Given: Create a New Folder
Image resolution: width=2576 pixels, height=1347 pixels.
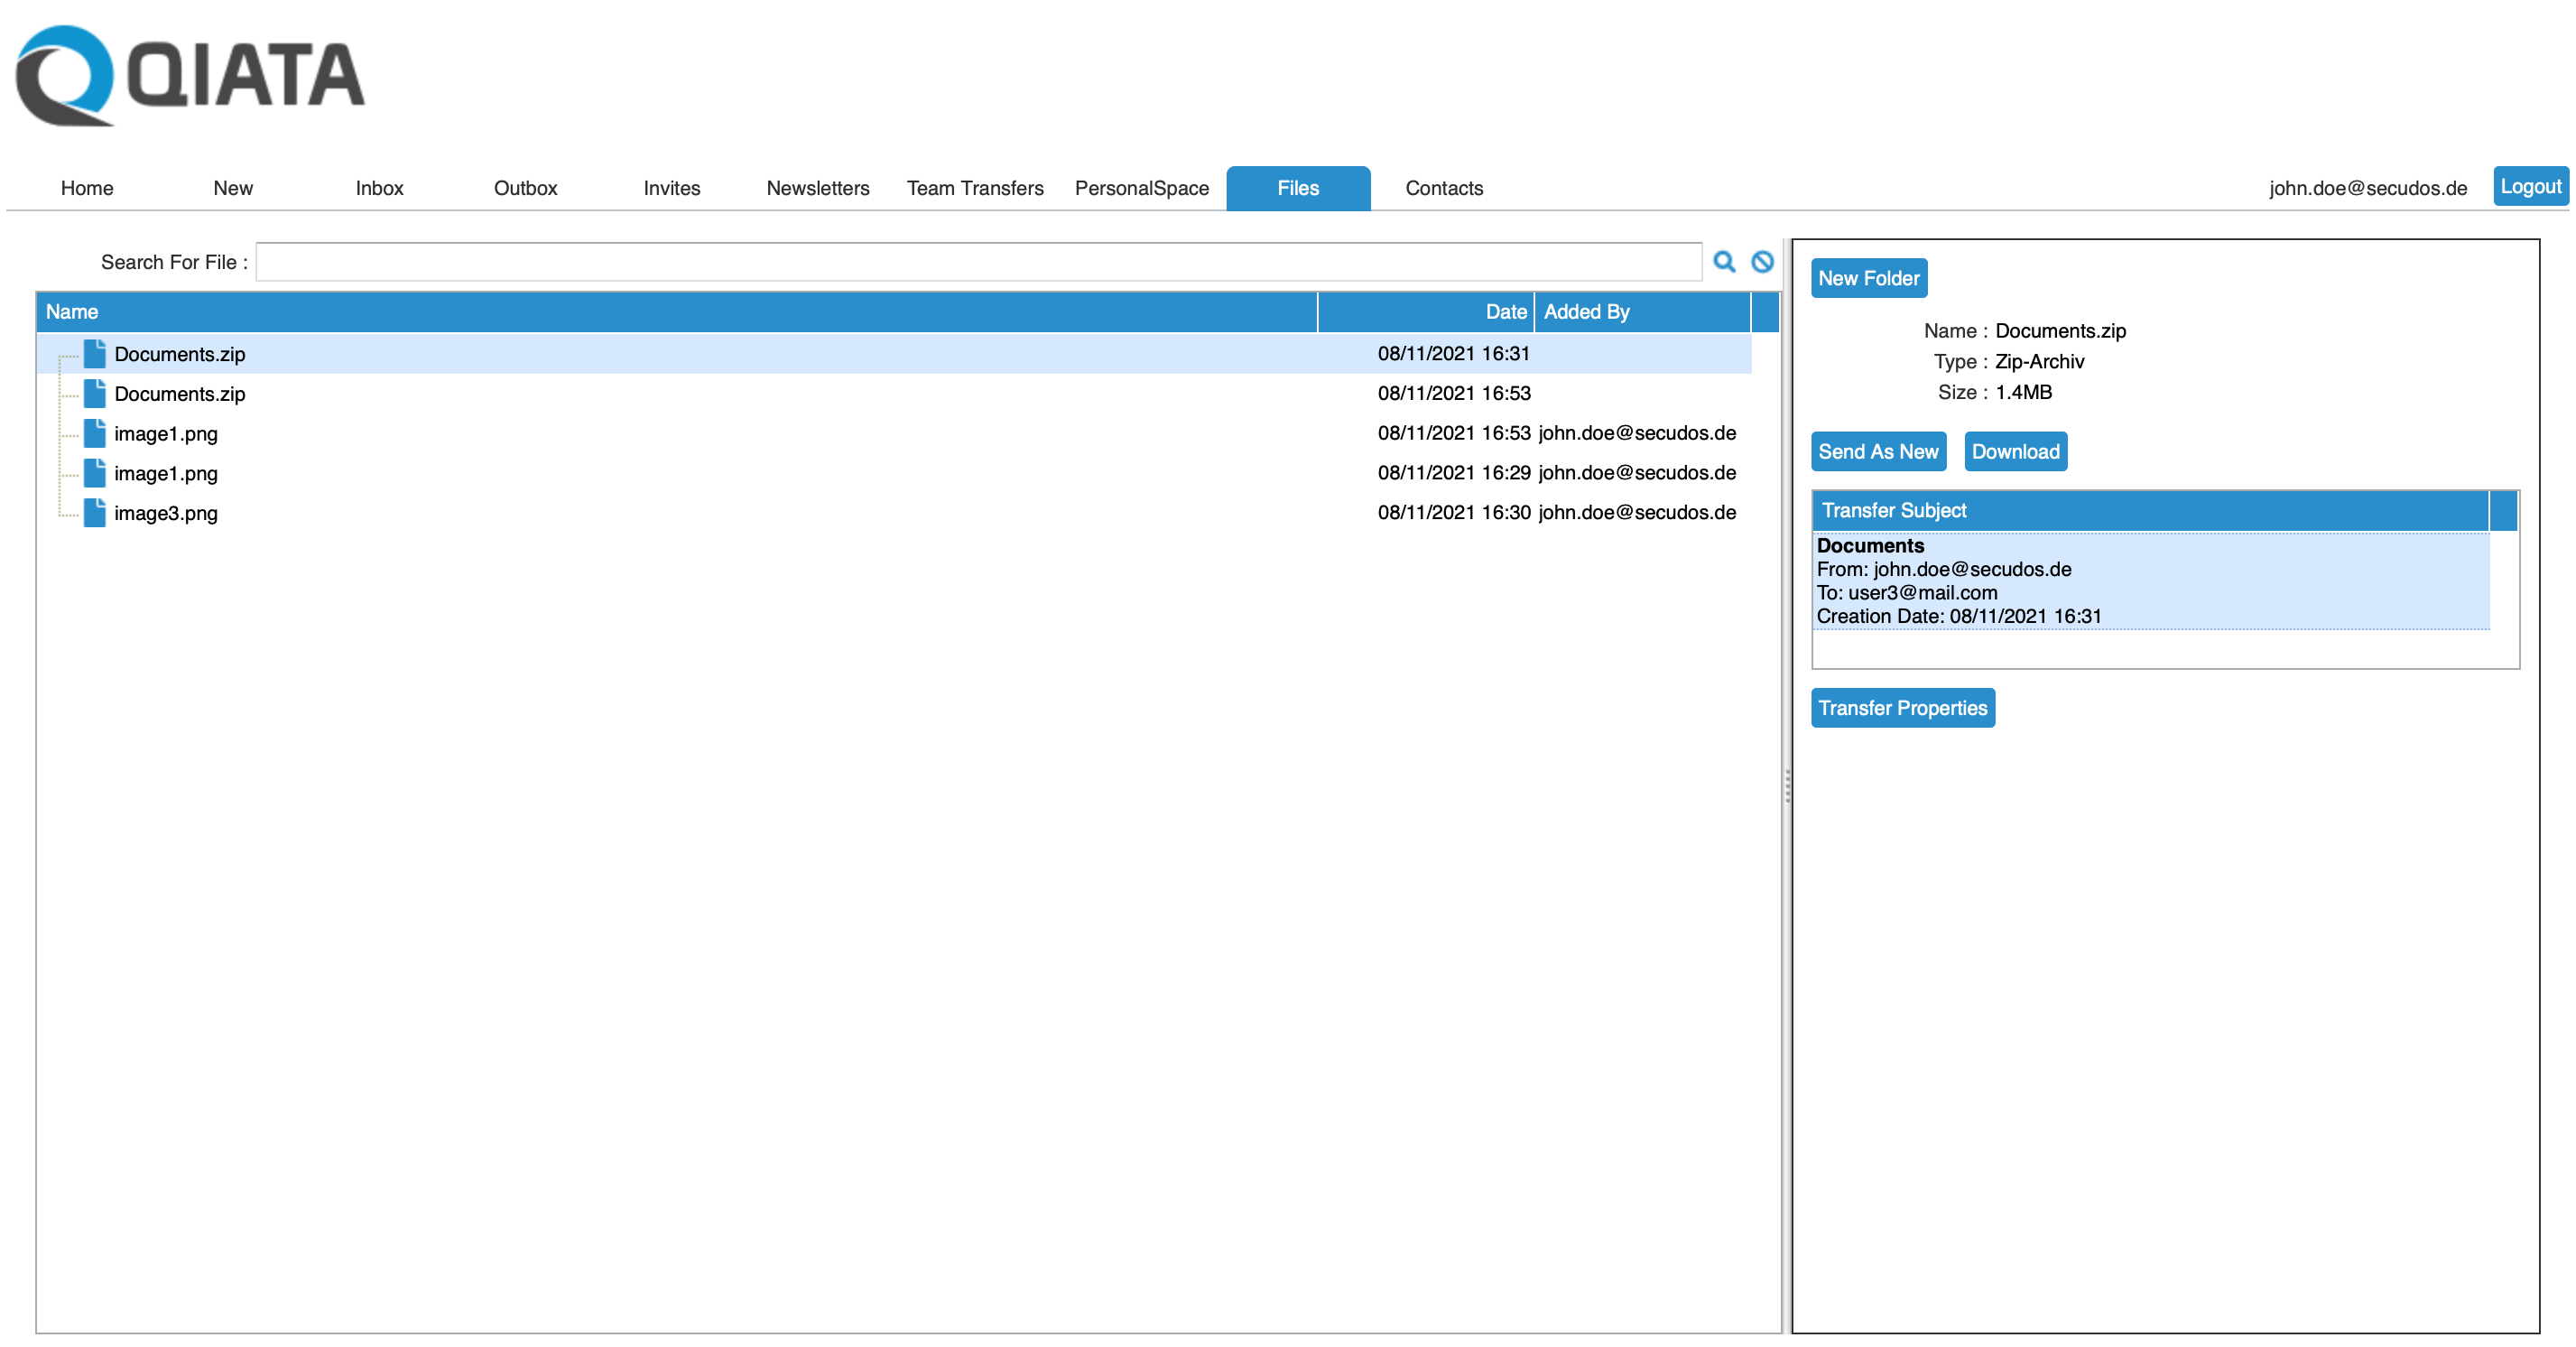Looking at the screenshot, I should pos(1868,279).
